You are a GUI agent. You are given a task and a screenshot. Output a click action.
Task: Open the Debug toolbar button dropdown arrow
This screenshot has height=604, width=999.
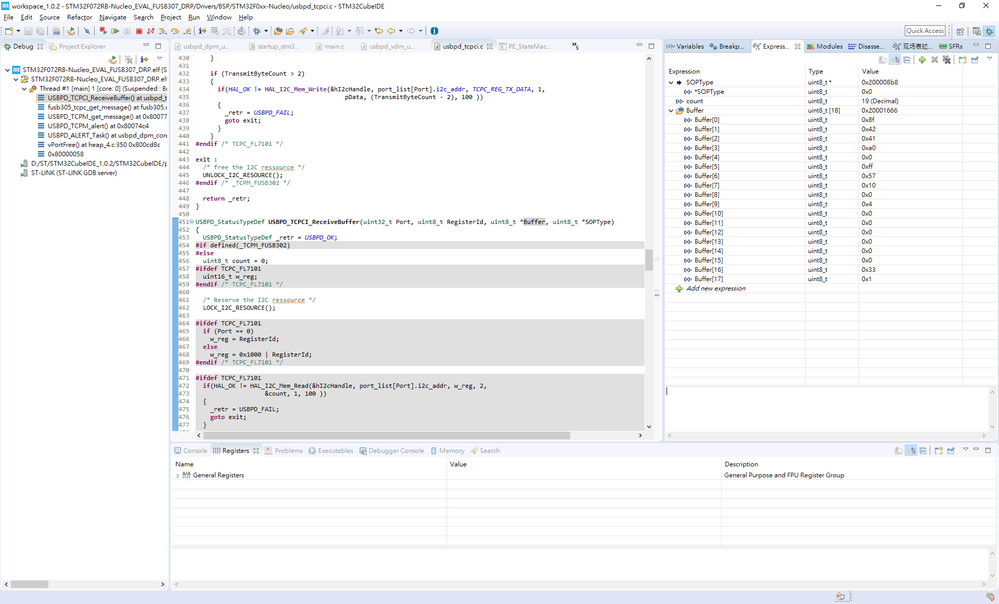tap(266, 31)
